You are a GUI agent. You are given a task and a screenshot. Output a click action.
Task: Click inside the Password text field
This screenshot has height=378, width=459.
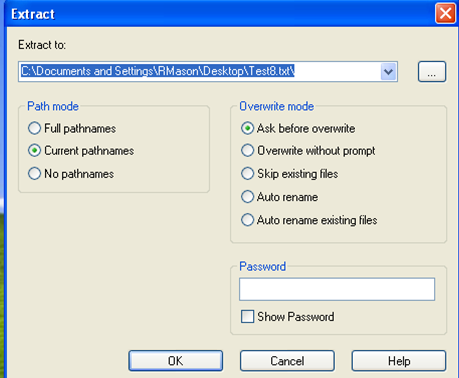click(337, 289)
